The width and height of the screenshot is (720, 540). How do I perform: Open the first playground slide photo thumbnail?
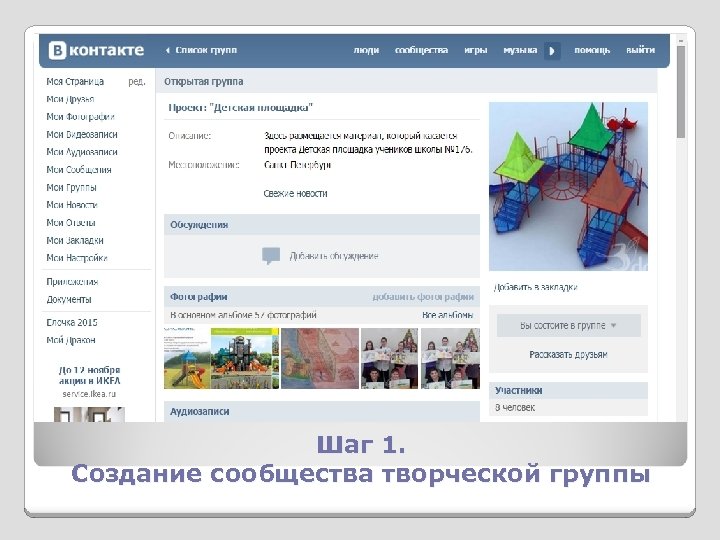point(187,358)
